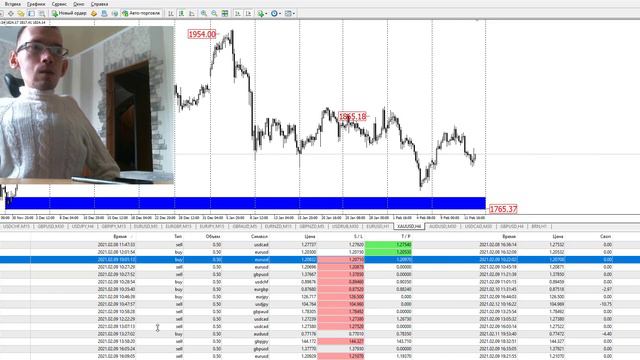The height and width of the screenshot is (360, 640).
Task: Select the trade row dated 2021.02.09 16:05:24
Action: click(x=320, y=349)
